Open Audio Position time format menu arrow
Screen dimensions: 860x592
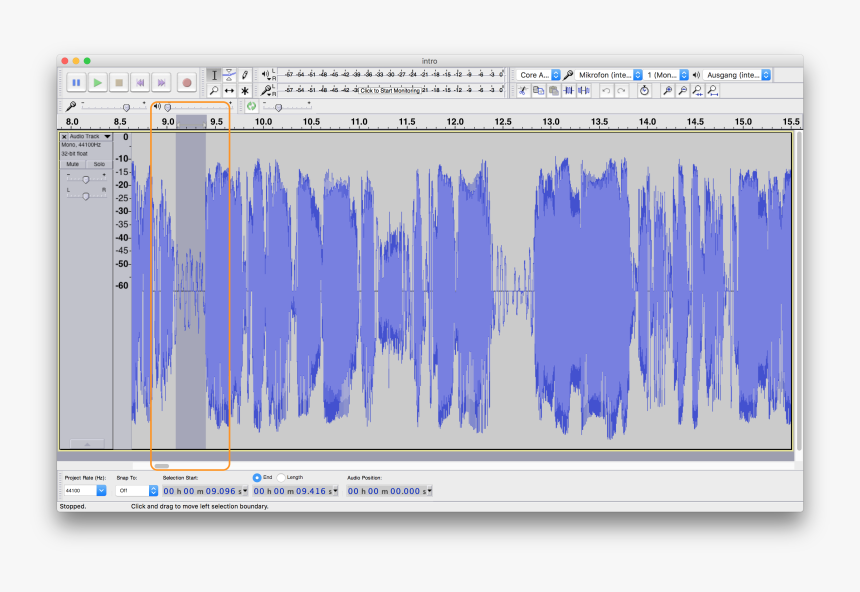429,490
